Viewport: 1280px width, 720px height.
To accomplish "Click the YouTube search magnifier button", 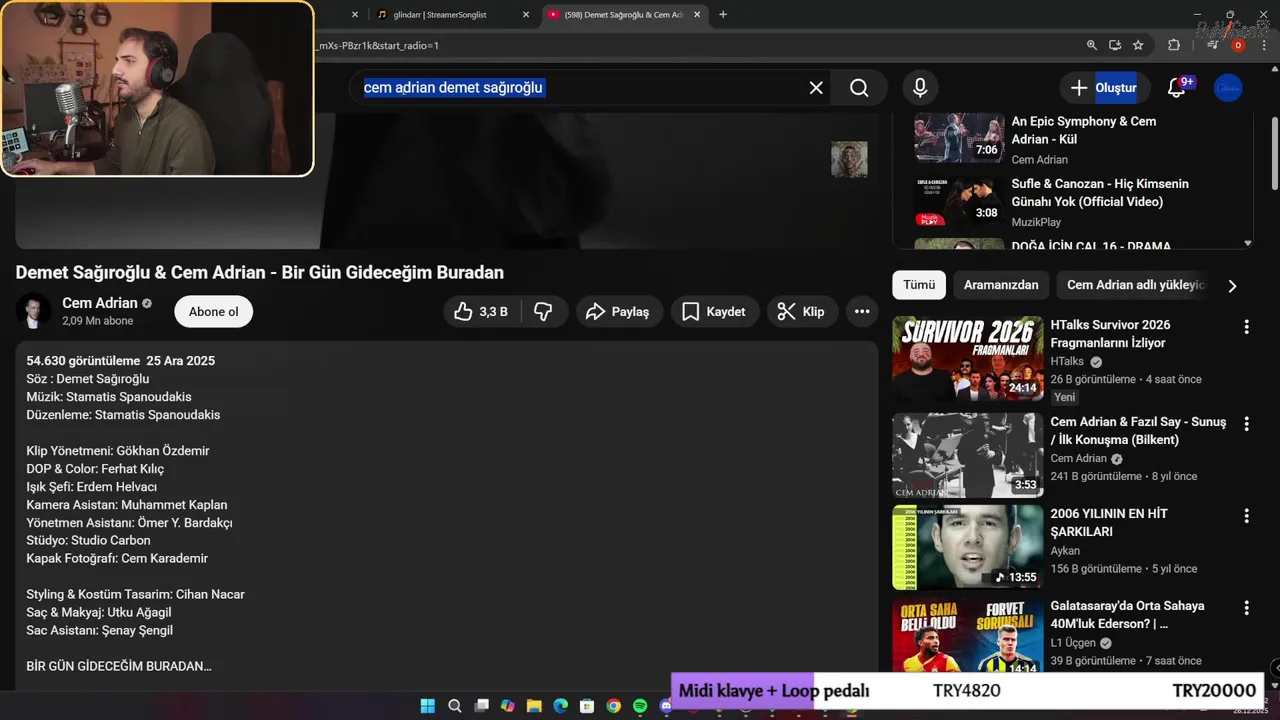I will [859, 88].
